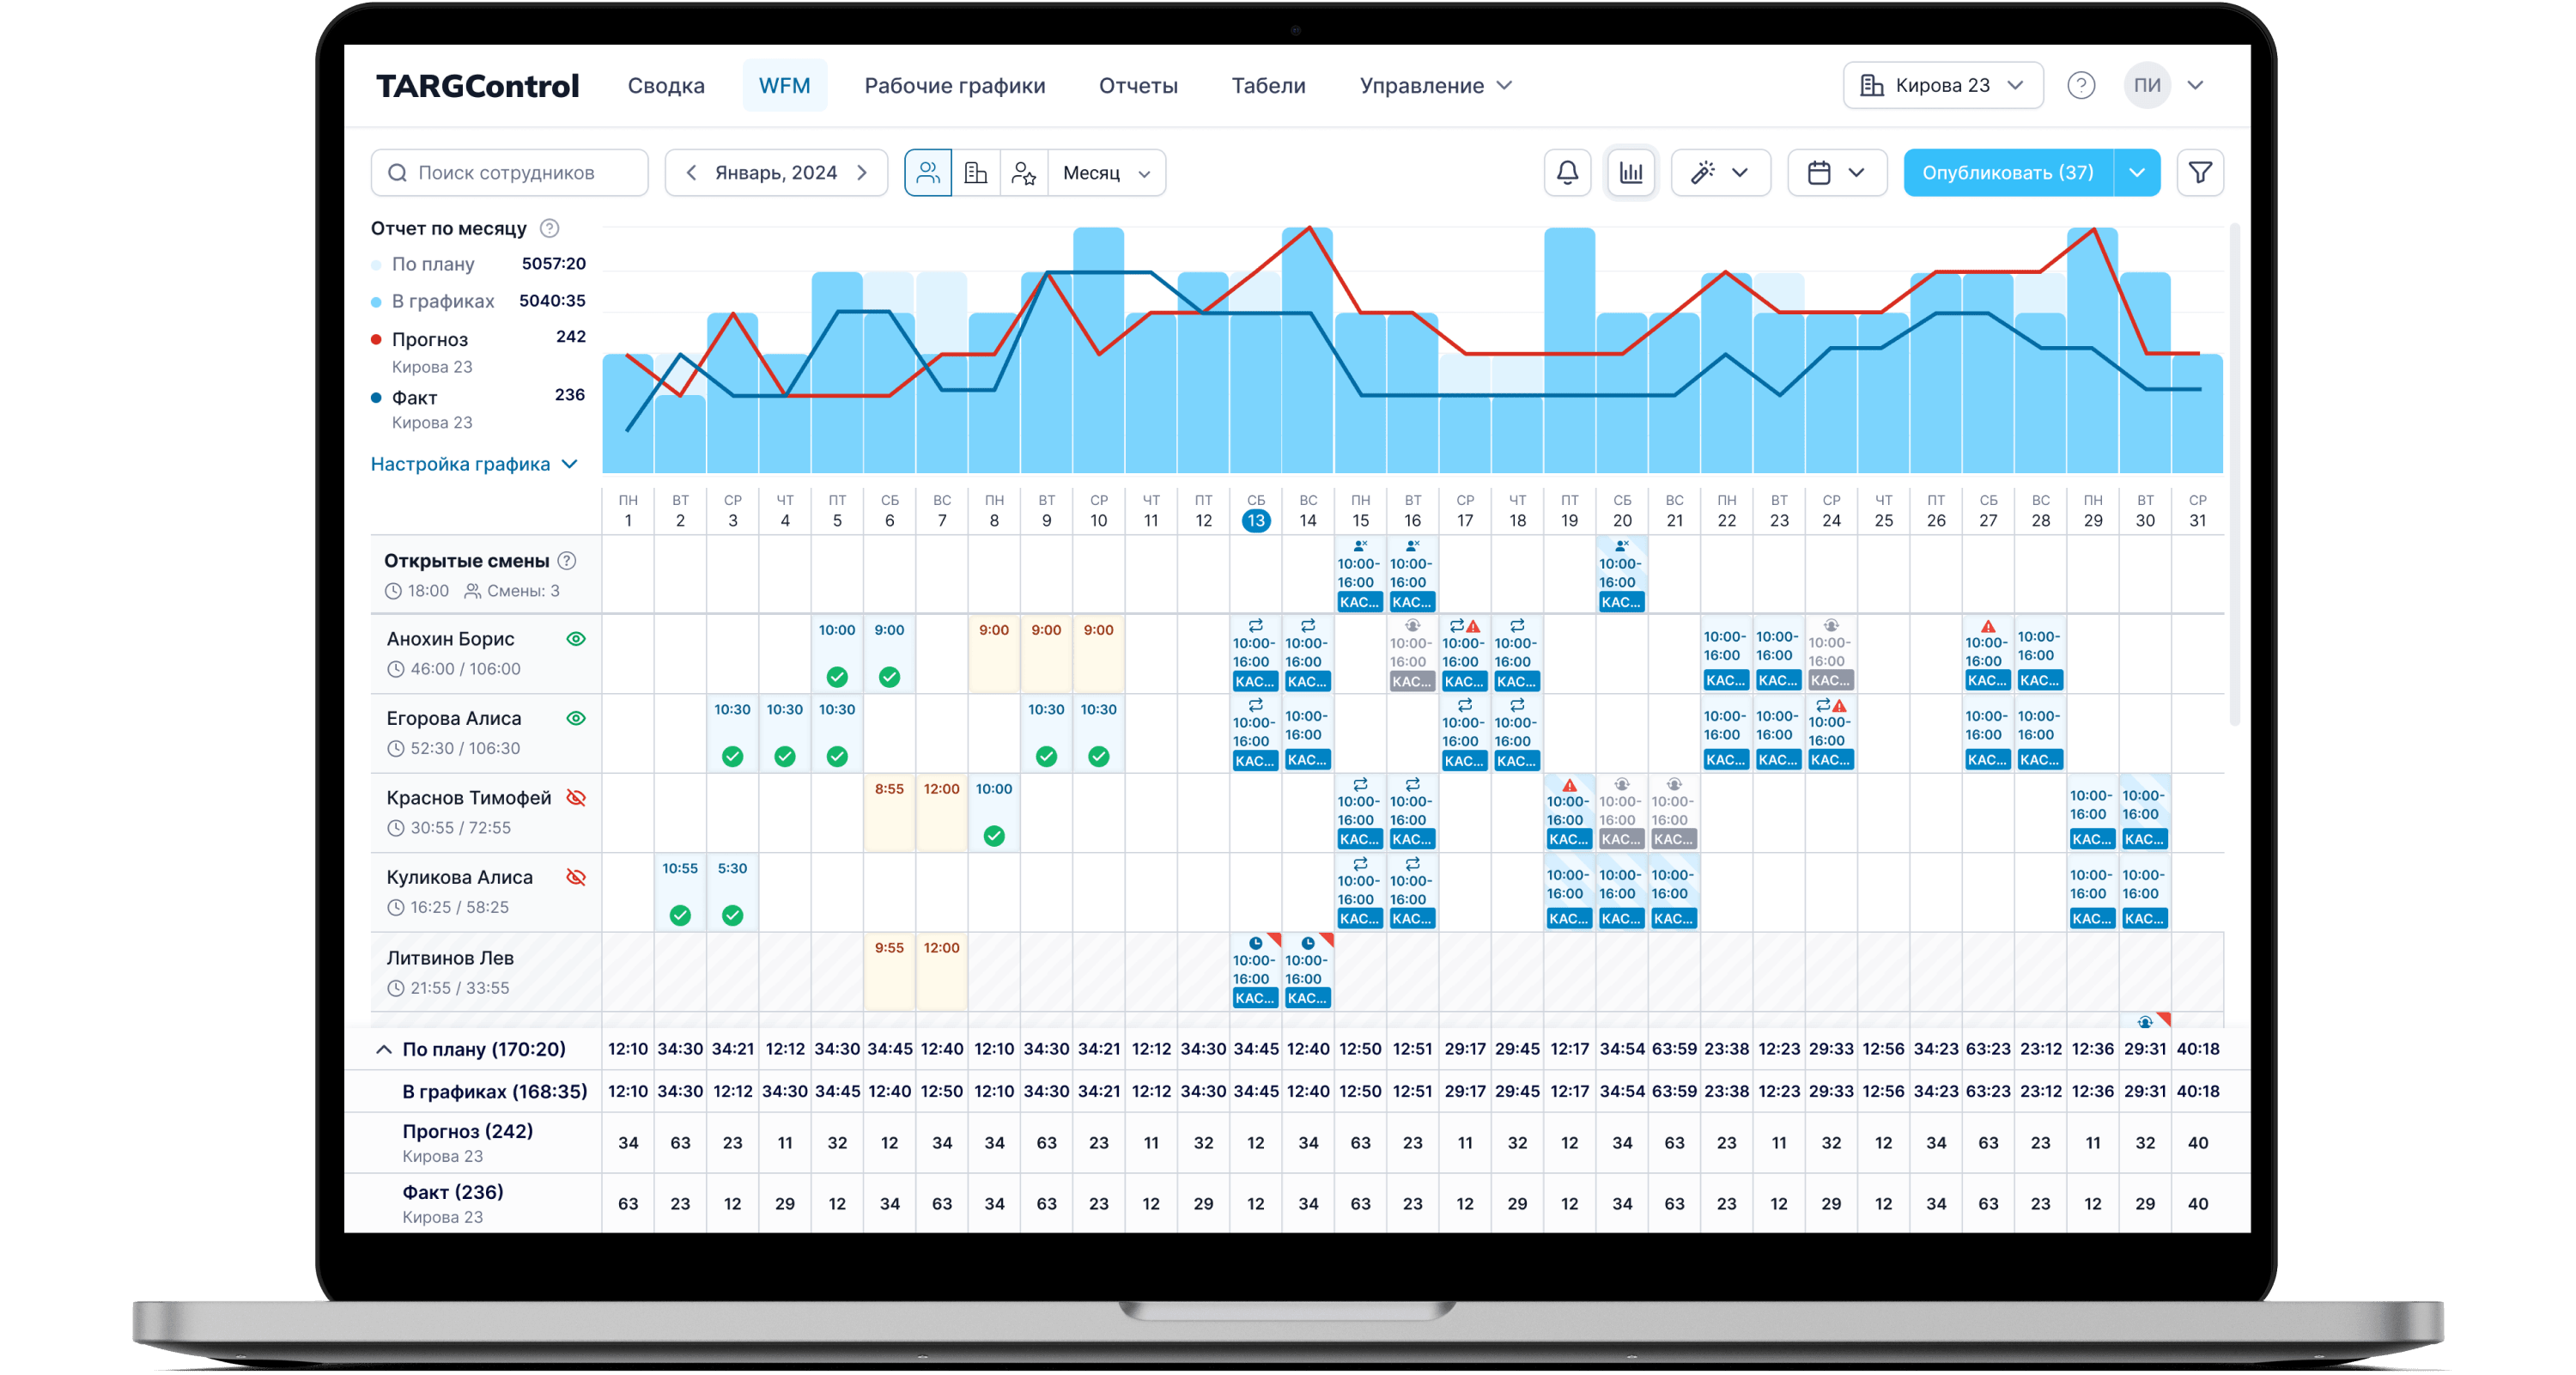Click the 8:55 cell for Краснов Тимофей

tap(889, 814)
